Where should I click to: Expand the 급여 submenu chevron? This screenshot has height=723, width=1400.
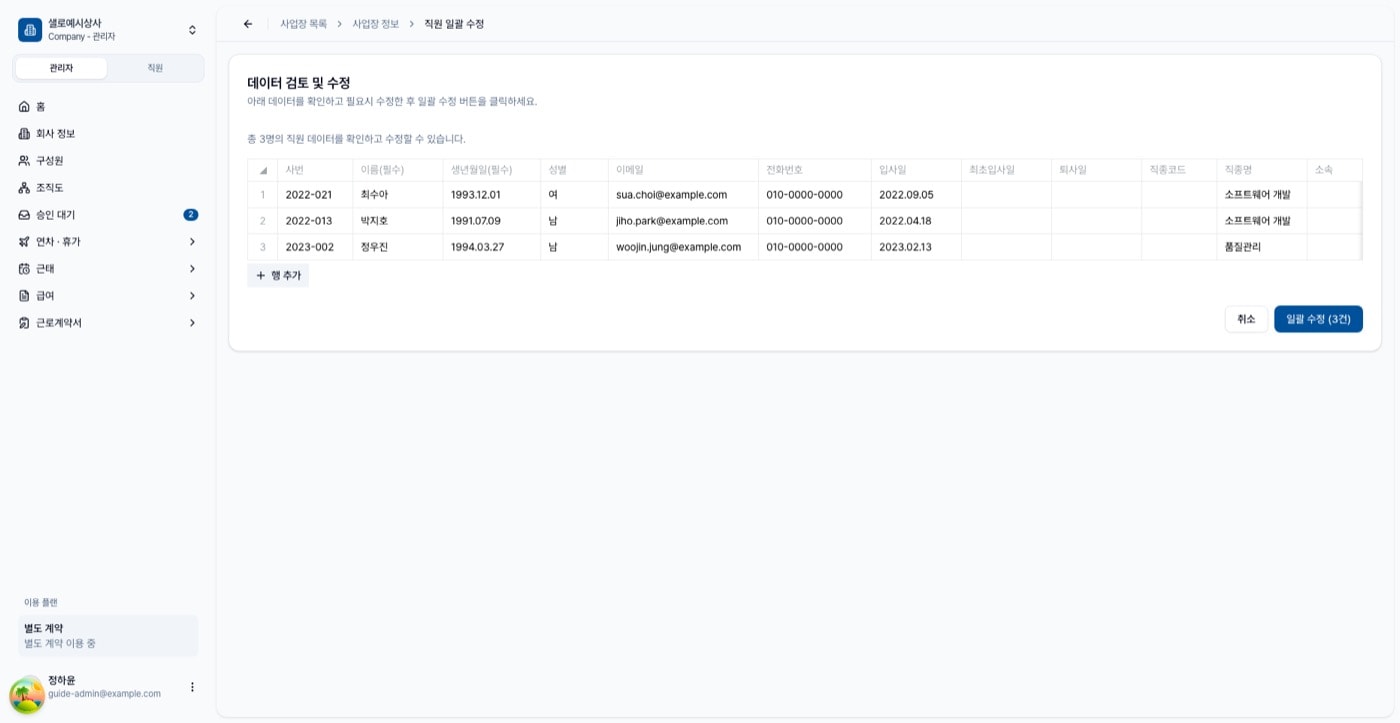click(x=192, y=295)
